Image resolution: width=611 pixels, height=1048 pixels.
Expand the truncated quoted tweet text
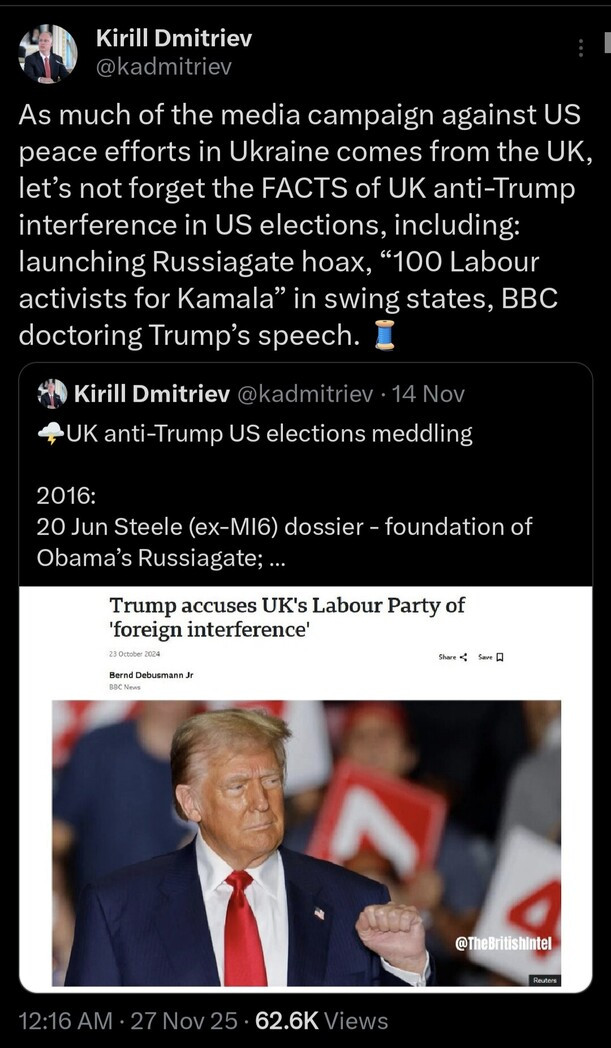point(275,557)
